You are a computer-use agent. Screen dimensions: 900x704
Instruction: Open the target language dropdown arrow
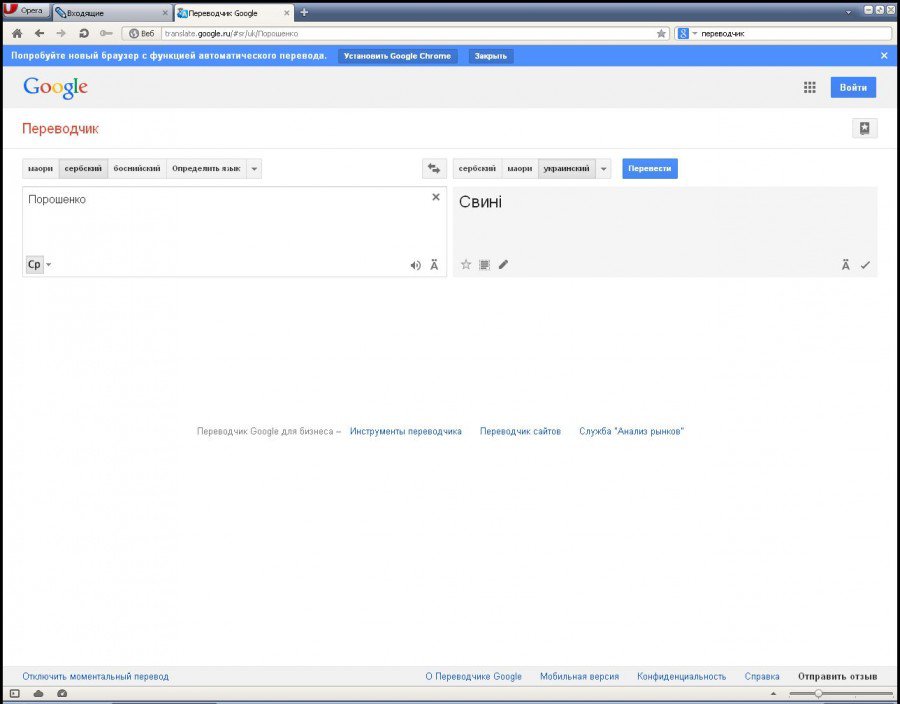coord(603,168)
